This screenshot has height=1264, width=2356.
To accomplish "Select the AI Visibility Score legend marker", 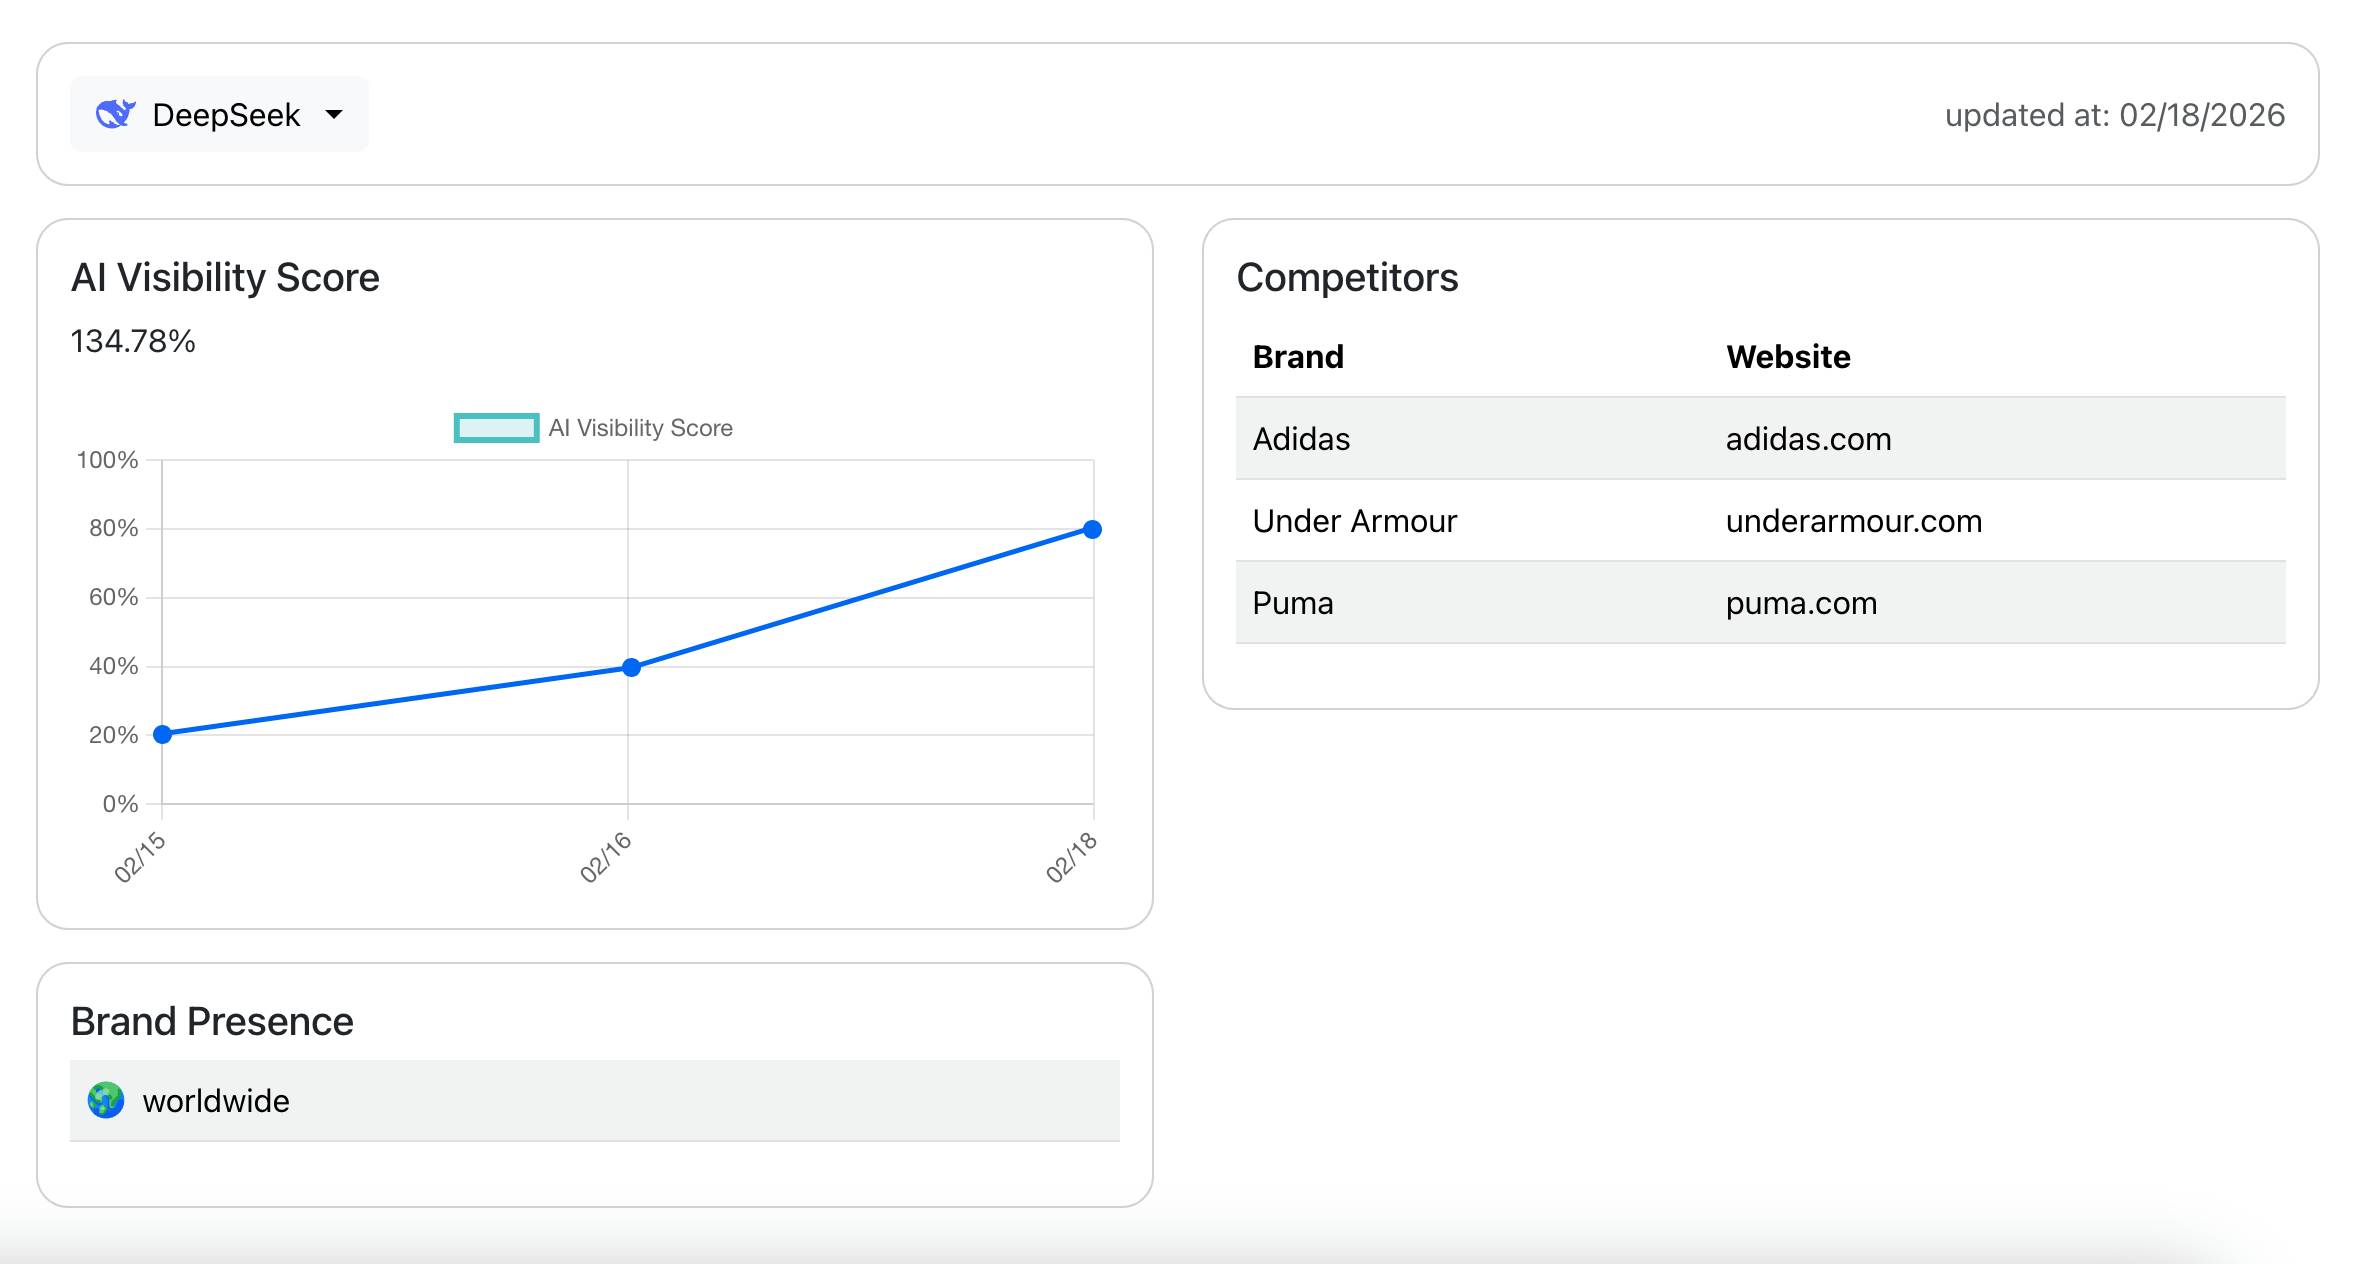I will pyautogui.click(x=496, y=428).
